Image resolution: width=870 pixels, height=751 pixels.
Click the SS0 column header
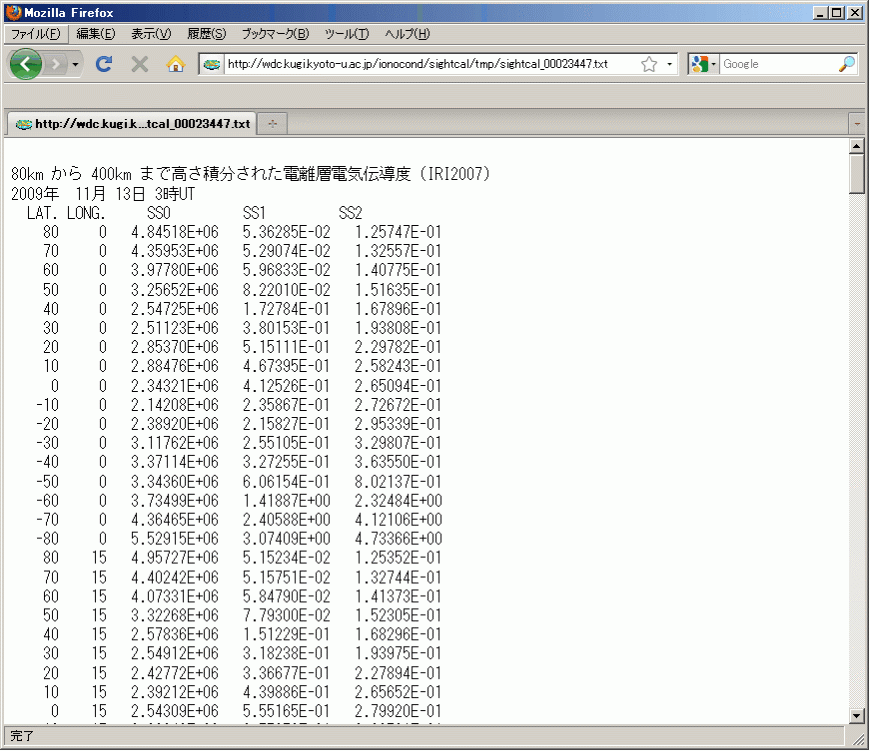159,213
